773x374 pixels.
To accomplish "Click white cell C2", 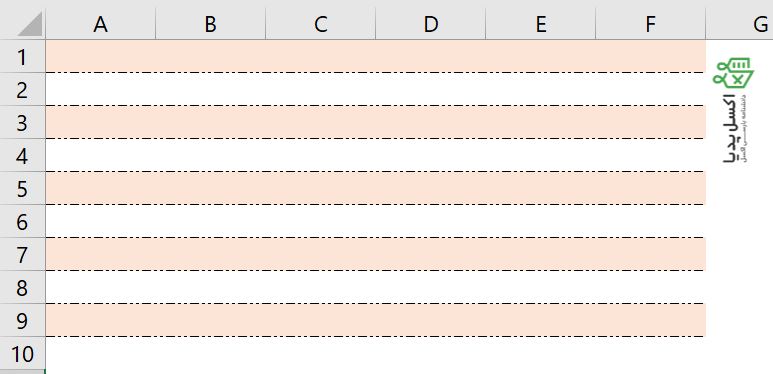I will coord(320,89).
